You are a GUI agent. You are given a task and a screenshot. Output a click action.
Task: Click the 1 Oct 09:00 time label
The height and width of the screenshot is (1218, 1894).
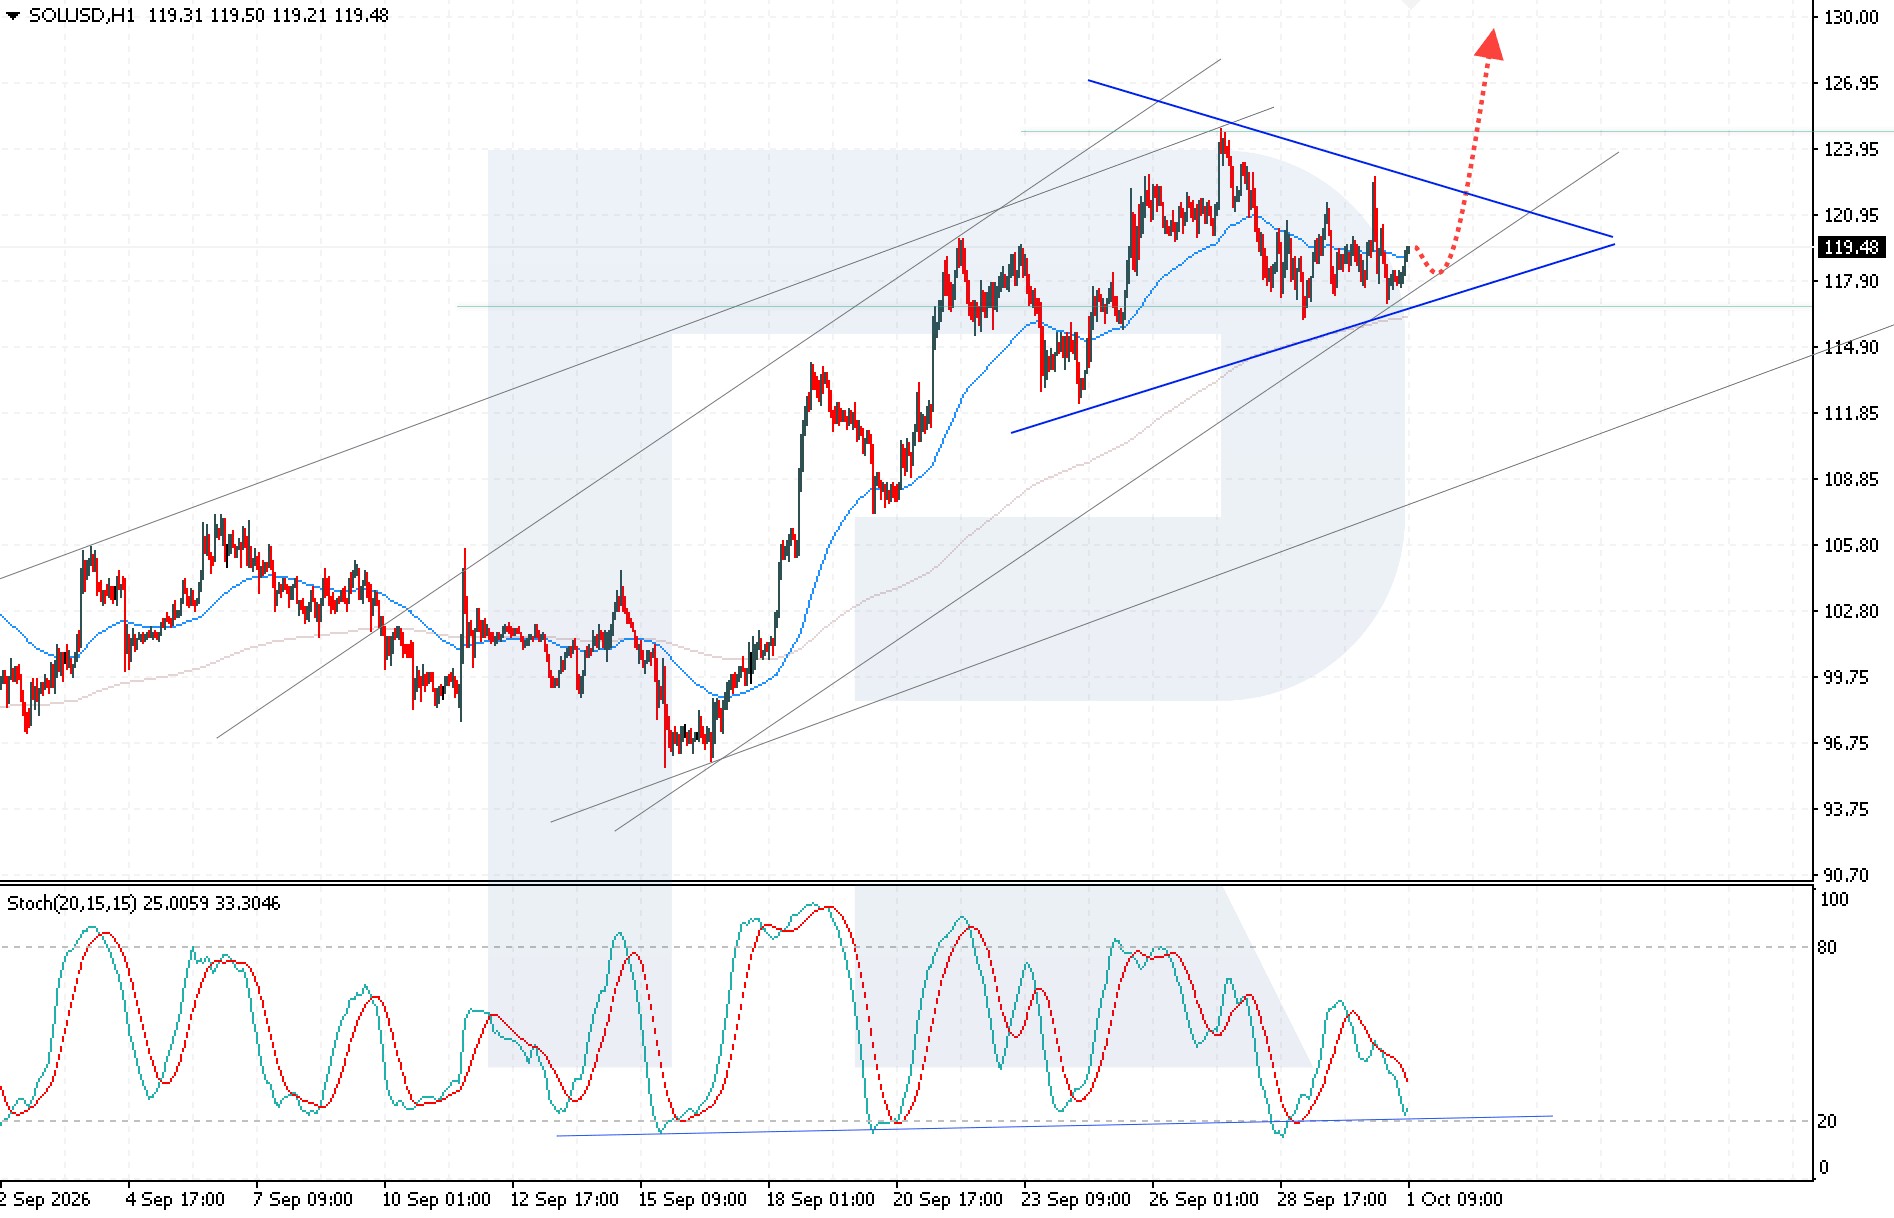coord(1454,1199)
